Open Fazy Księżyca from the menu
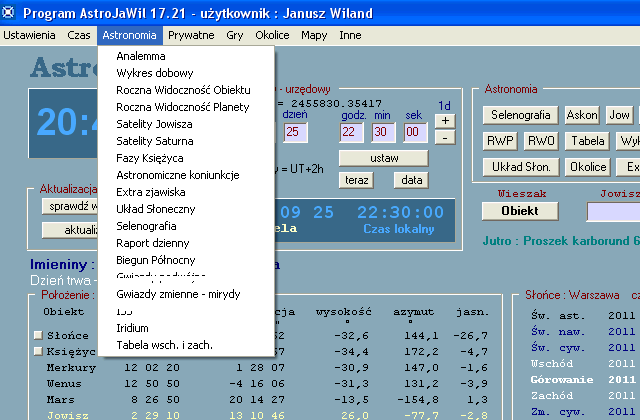The width and height of the screenshot is (640, 420). 186,158
